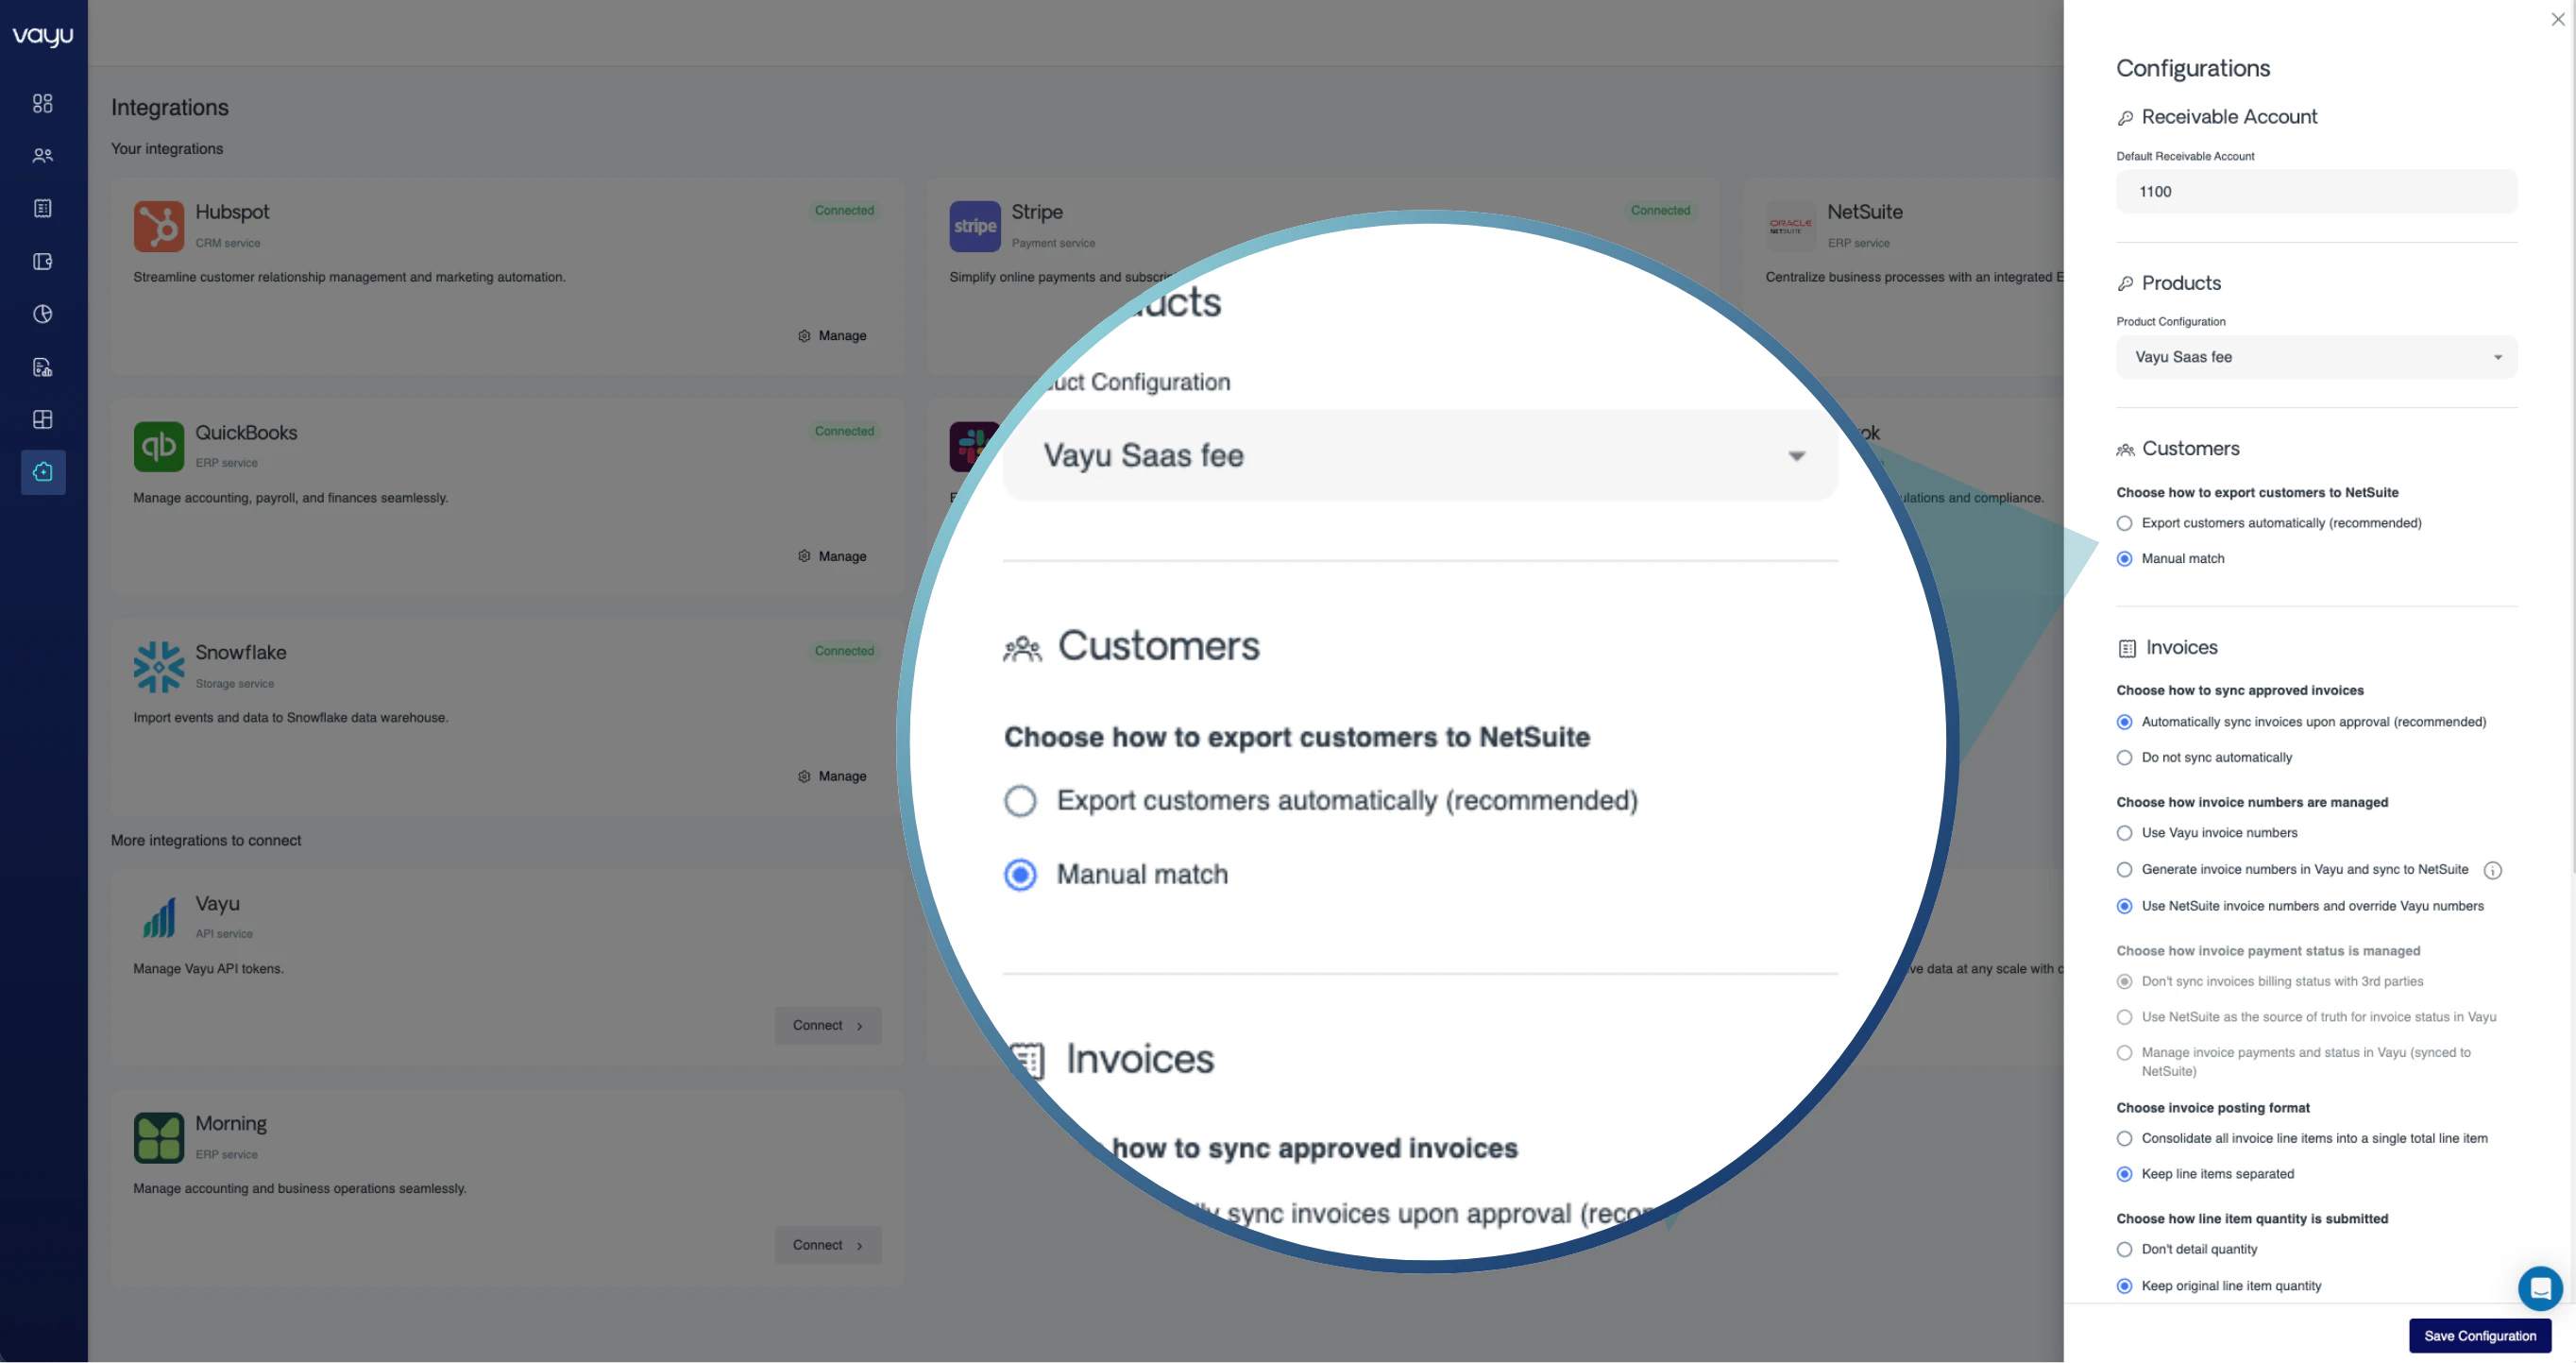The height and width of the screenshot is (1363, 2576).
Task: Click the Default Receivable Account field
Action: coord(2316,192)
